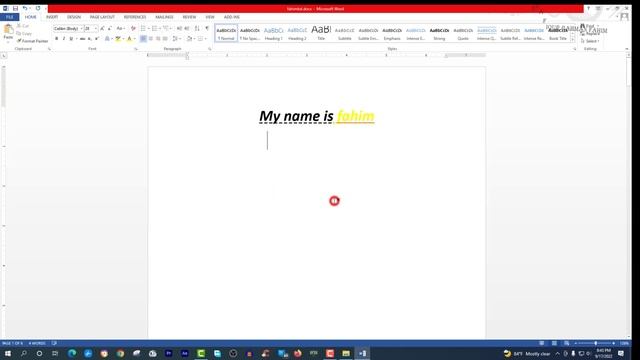
Task: Click Replace in Editing group
Action: pos(591,34)
